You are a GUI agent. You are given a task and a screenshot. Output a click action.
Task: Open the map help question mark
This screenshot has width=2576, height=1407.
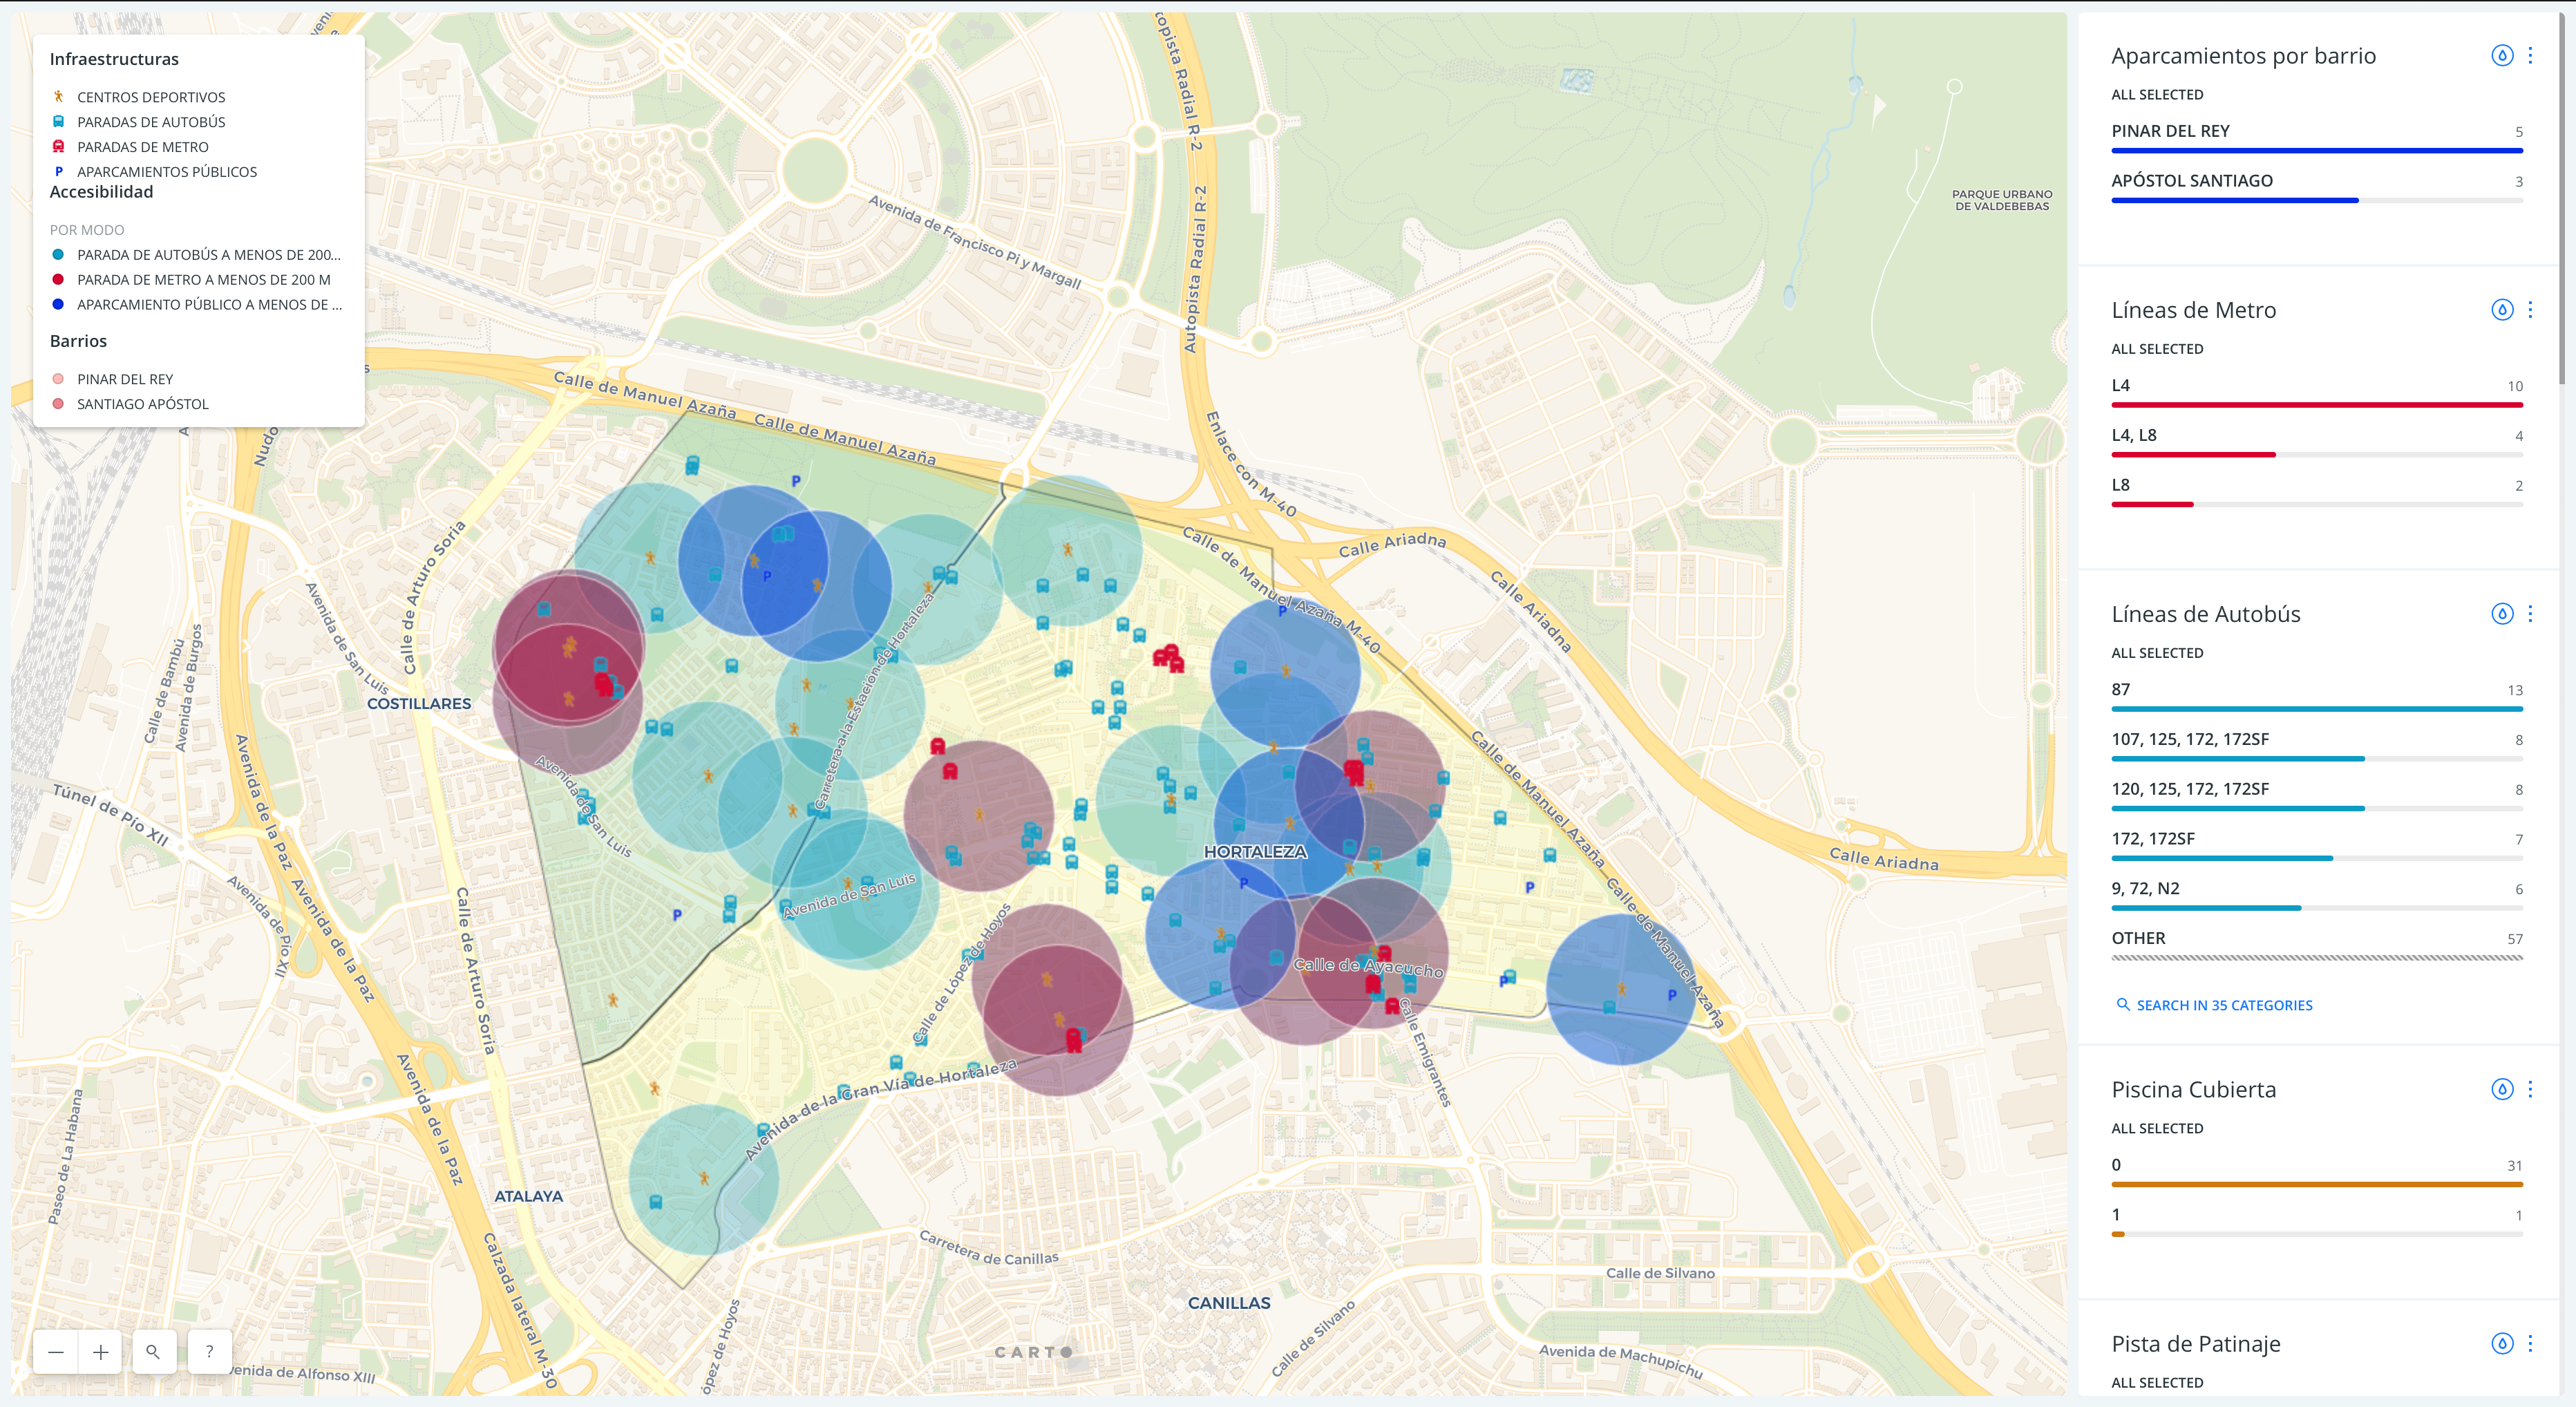point(209,1352)
